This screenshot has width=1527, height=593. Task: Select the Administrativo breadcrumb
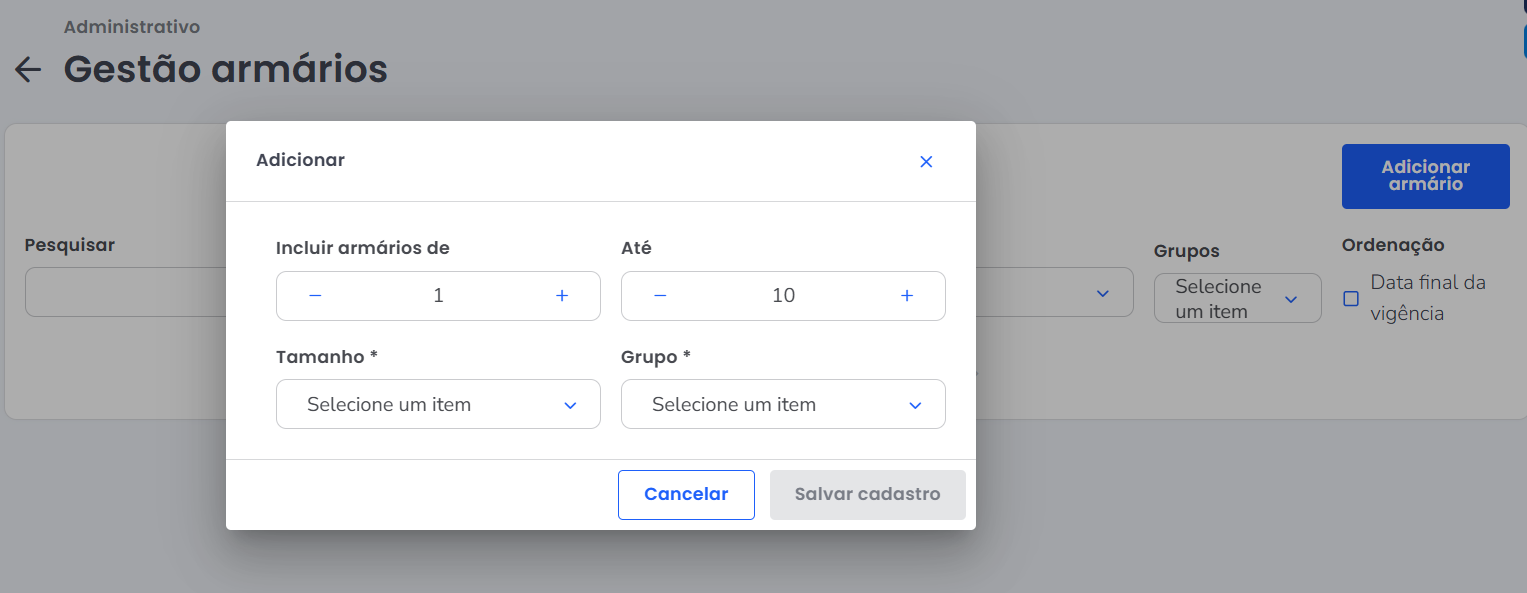(x=132, y=27)
